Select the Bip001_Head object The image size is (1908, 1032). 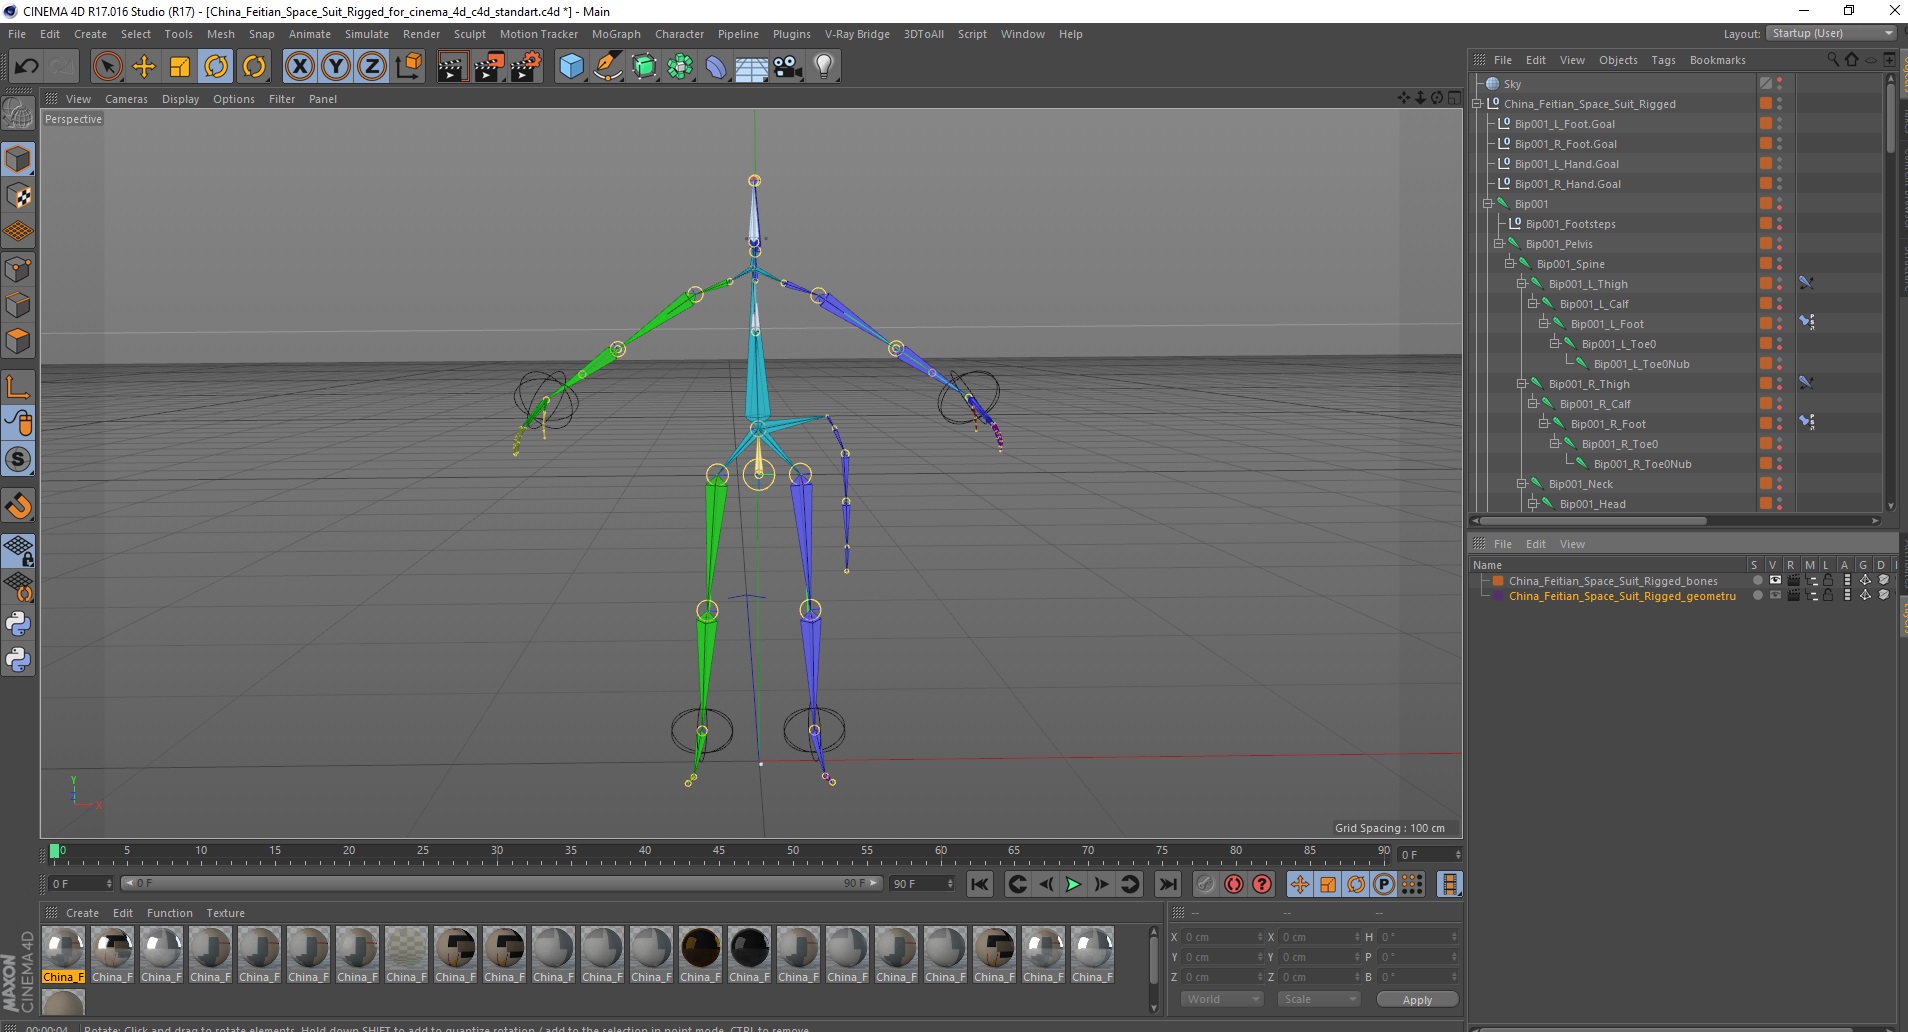[x=1592, y=504]
